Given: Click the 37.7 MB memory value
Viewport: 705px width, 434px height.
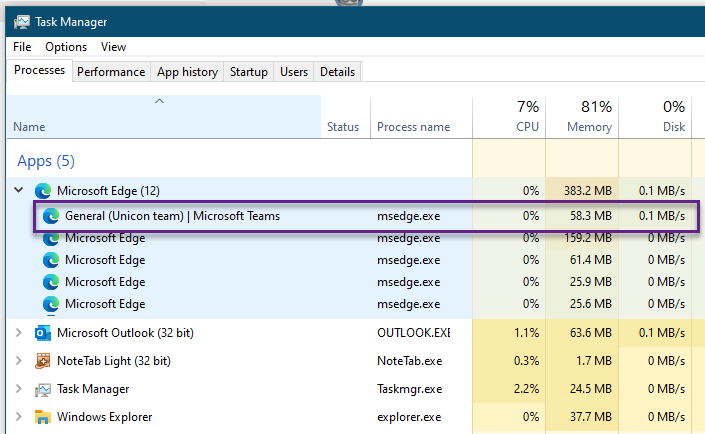Looking at the screenshot, I should [x=591, y=417].
